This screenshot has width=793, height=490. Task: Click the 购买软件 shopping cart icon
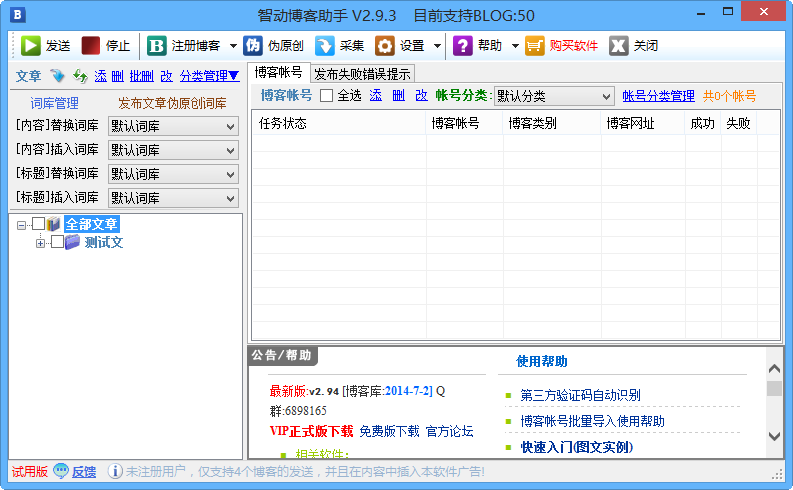coord(535,46)
